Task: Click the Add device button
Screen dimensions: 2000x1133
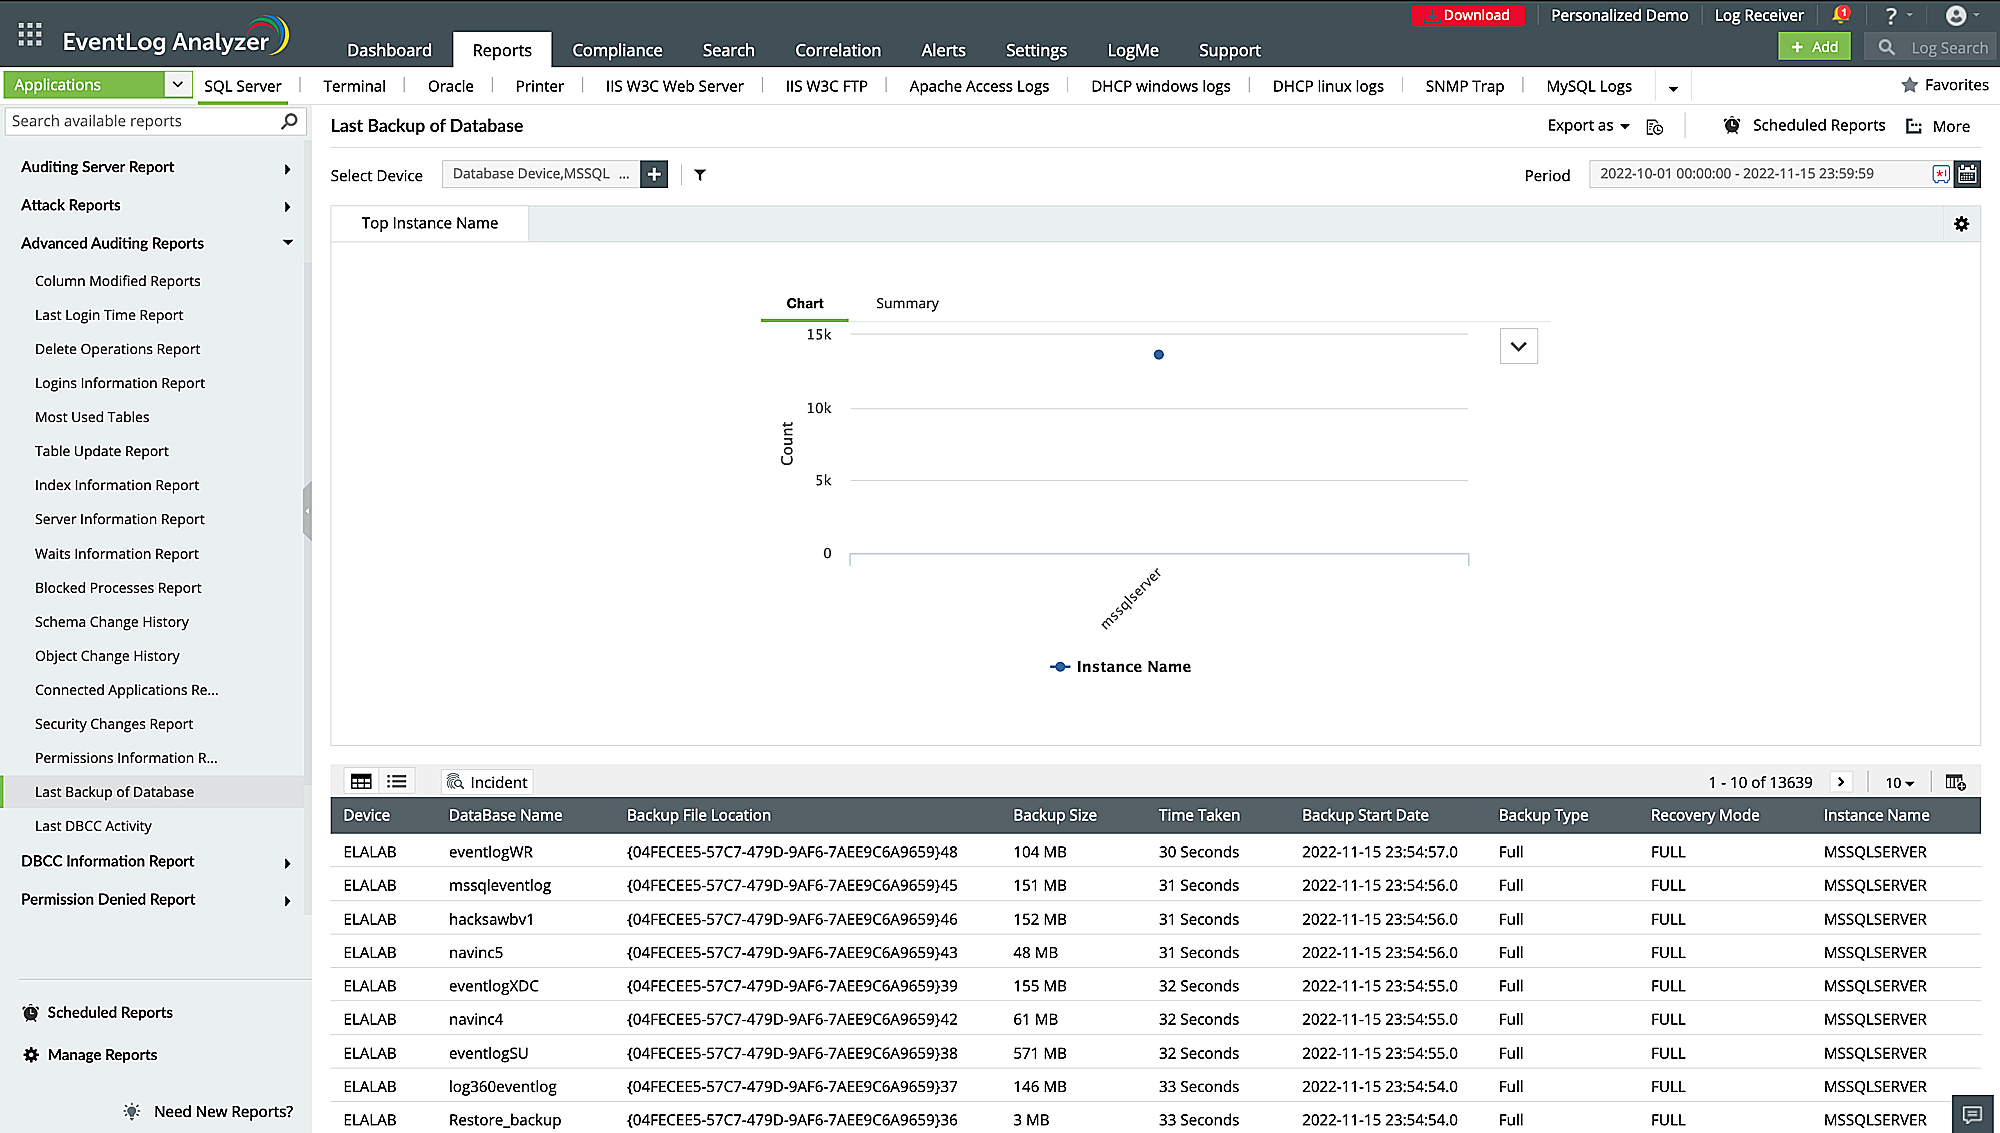Action: pyautogui.click(x=655, y=173)
